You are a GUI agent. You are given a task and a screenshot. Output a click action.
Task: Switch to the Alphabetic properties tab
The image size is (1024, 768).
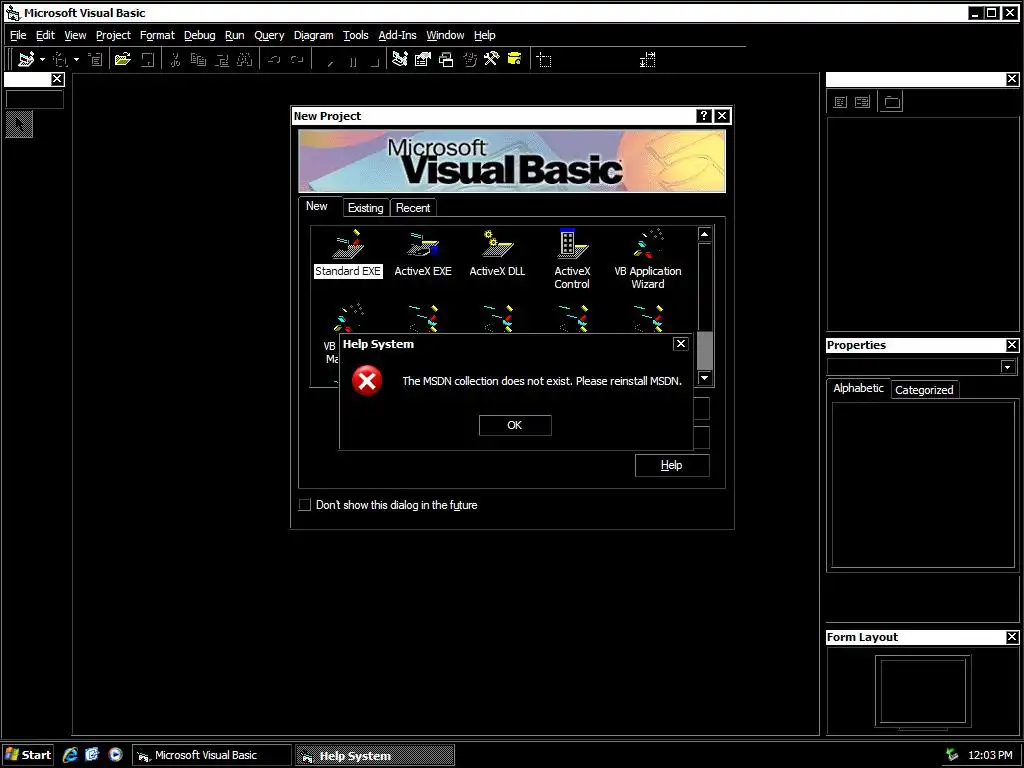pos(858,388)
